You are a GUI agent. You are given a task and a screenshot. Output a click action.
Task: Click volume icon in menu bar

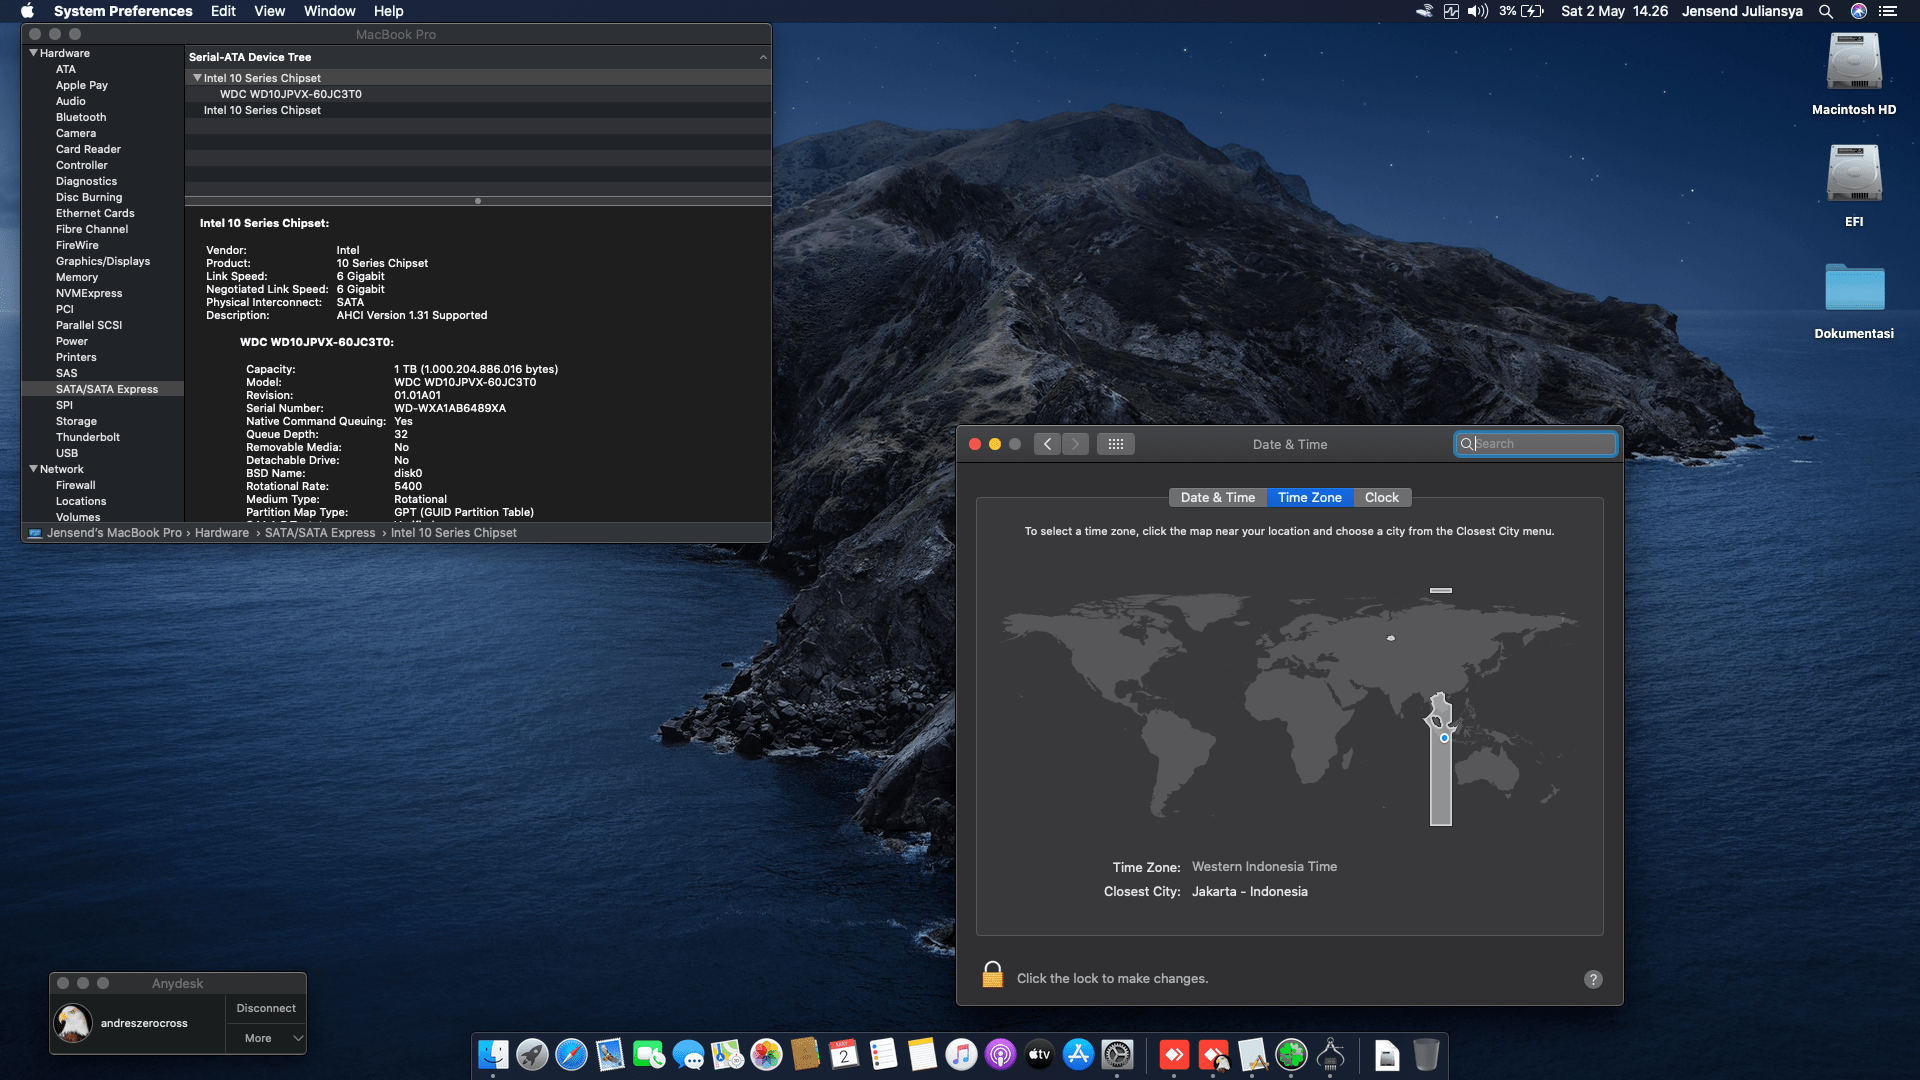[x=1478, y=11]
